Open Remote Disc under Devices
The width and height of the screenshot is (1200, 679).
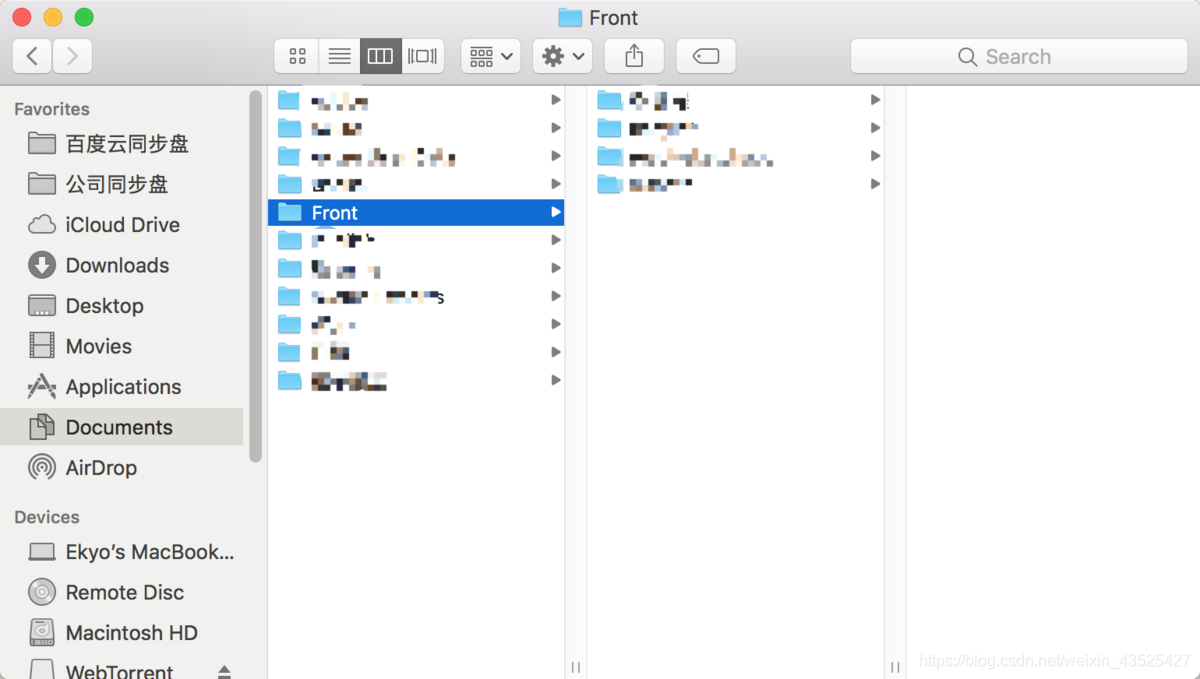(x=122, y=592)
